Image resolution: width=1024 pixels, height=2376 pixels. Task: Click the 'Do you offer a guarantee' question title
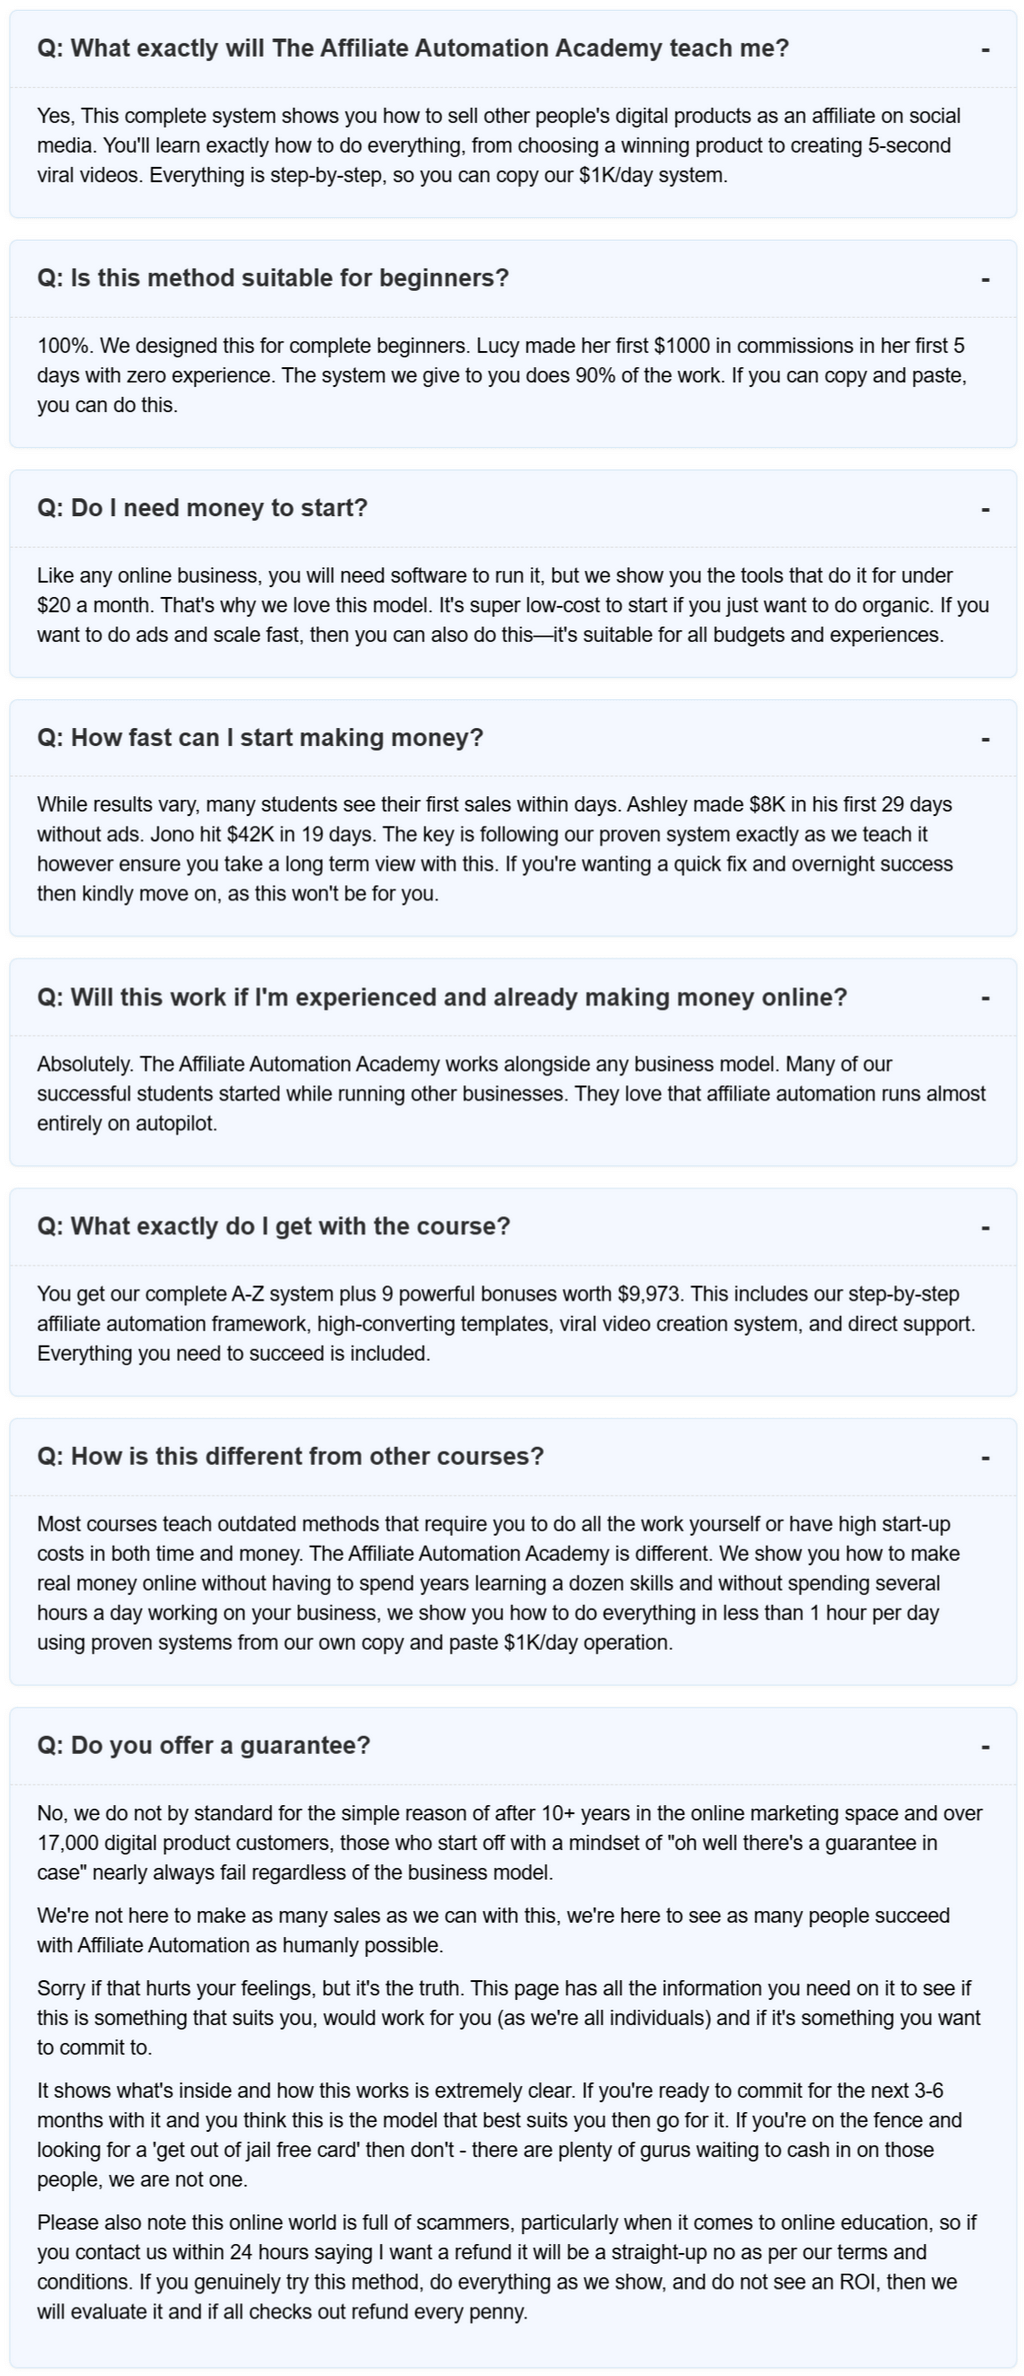click(204, 1745)
